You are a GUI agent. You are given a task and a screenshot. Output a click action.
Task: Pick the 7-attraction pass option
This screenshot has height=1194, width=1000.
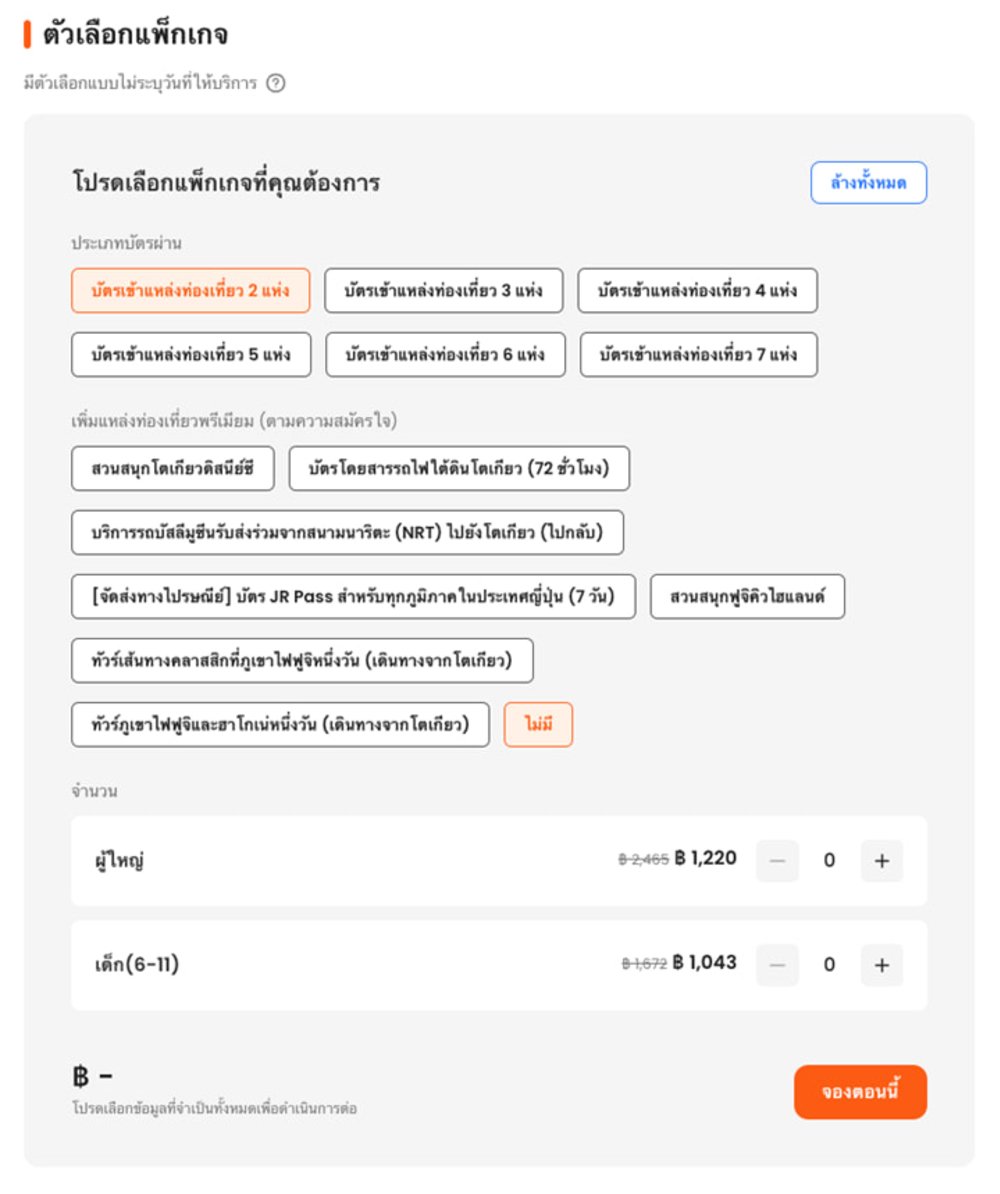click(698, 355)
